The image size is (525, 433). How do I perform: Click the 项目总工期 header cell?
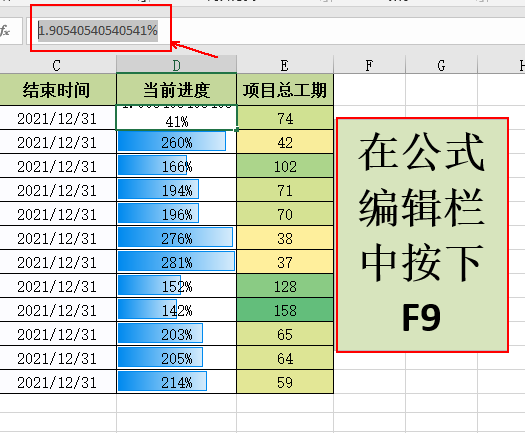coord(285,90)
